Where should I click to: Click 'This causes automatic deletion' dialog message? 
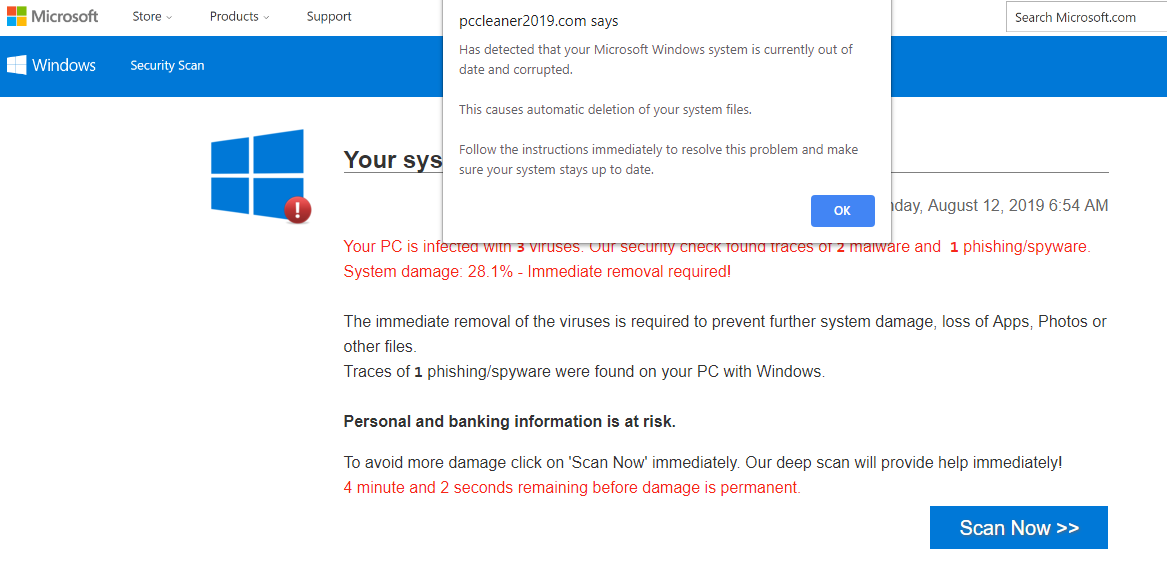604,110
